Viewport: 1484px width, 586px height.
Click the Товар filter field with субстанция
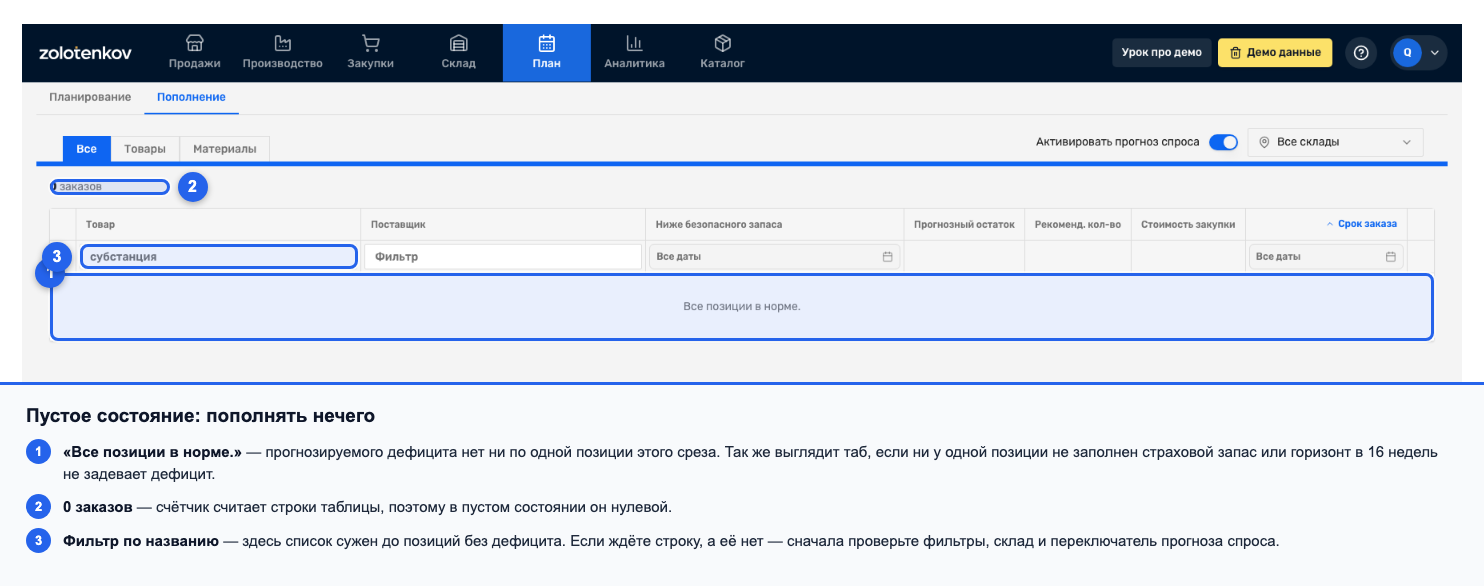218,257
